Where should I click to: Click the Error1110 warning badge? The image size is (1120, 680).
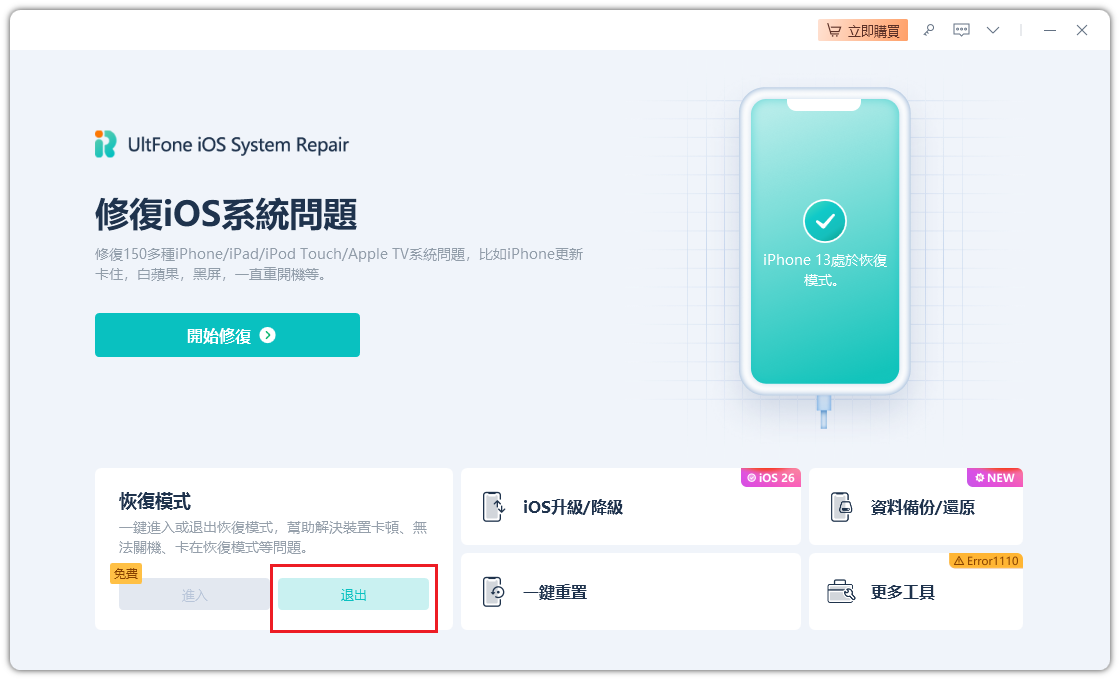click(x=986, y=562)
